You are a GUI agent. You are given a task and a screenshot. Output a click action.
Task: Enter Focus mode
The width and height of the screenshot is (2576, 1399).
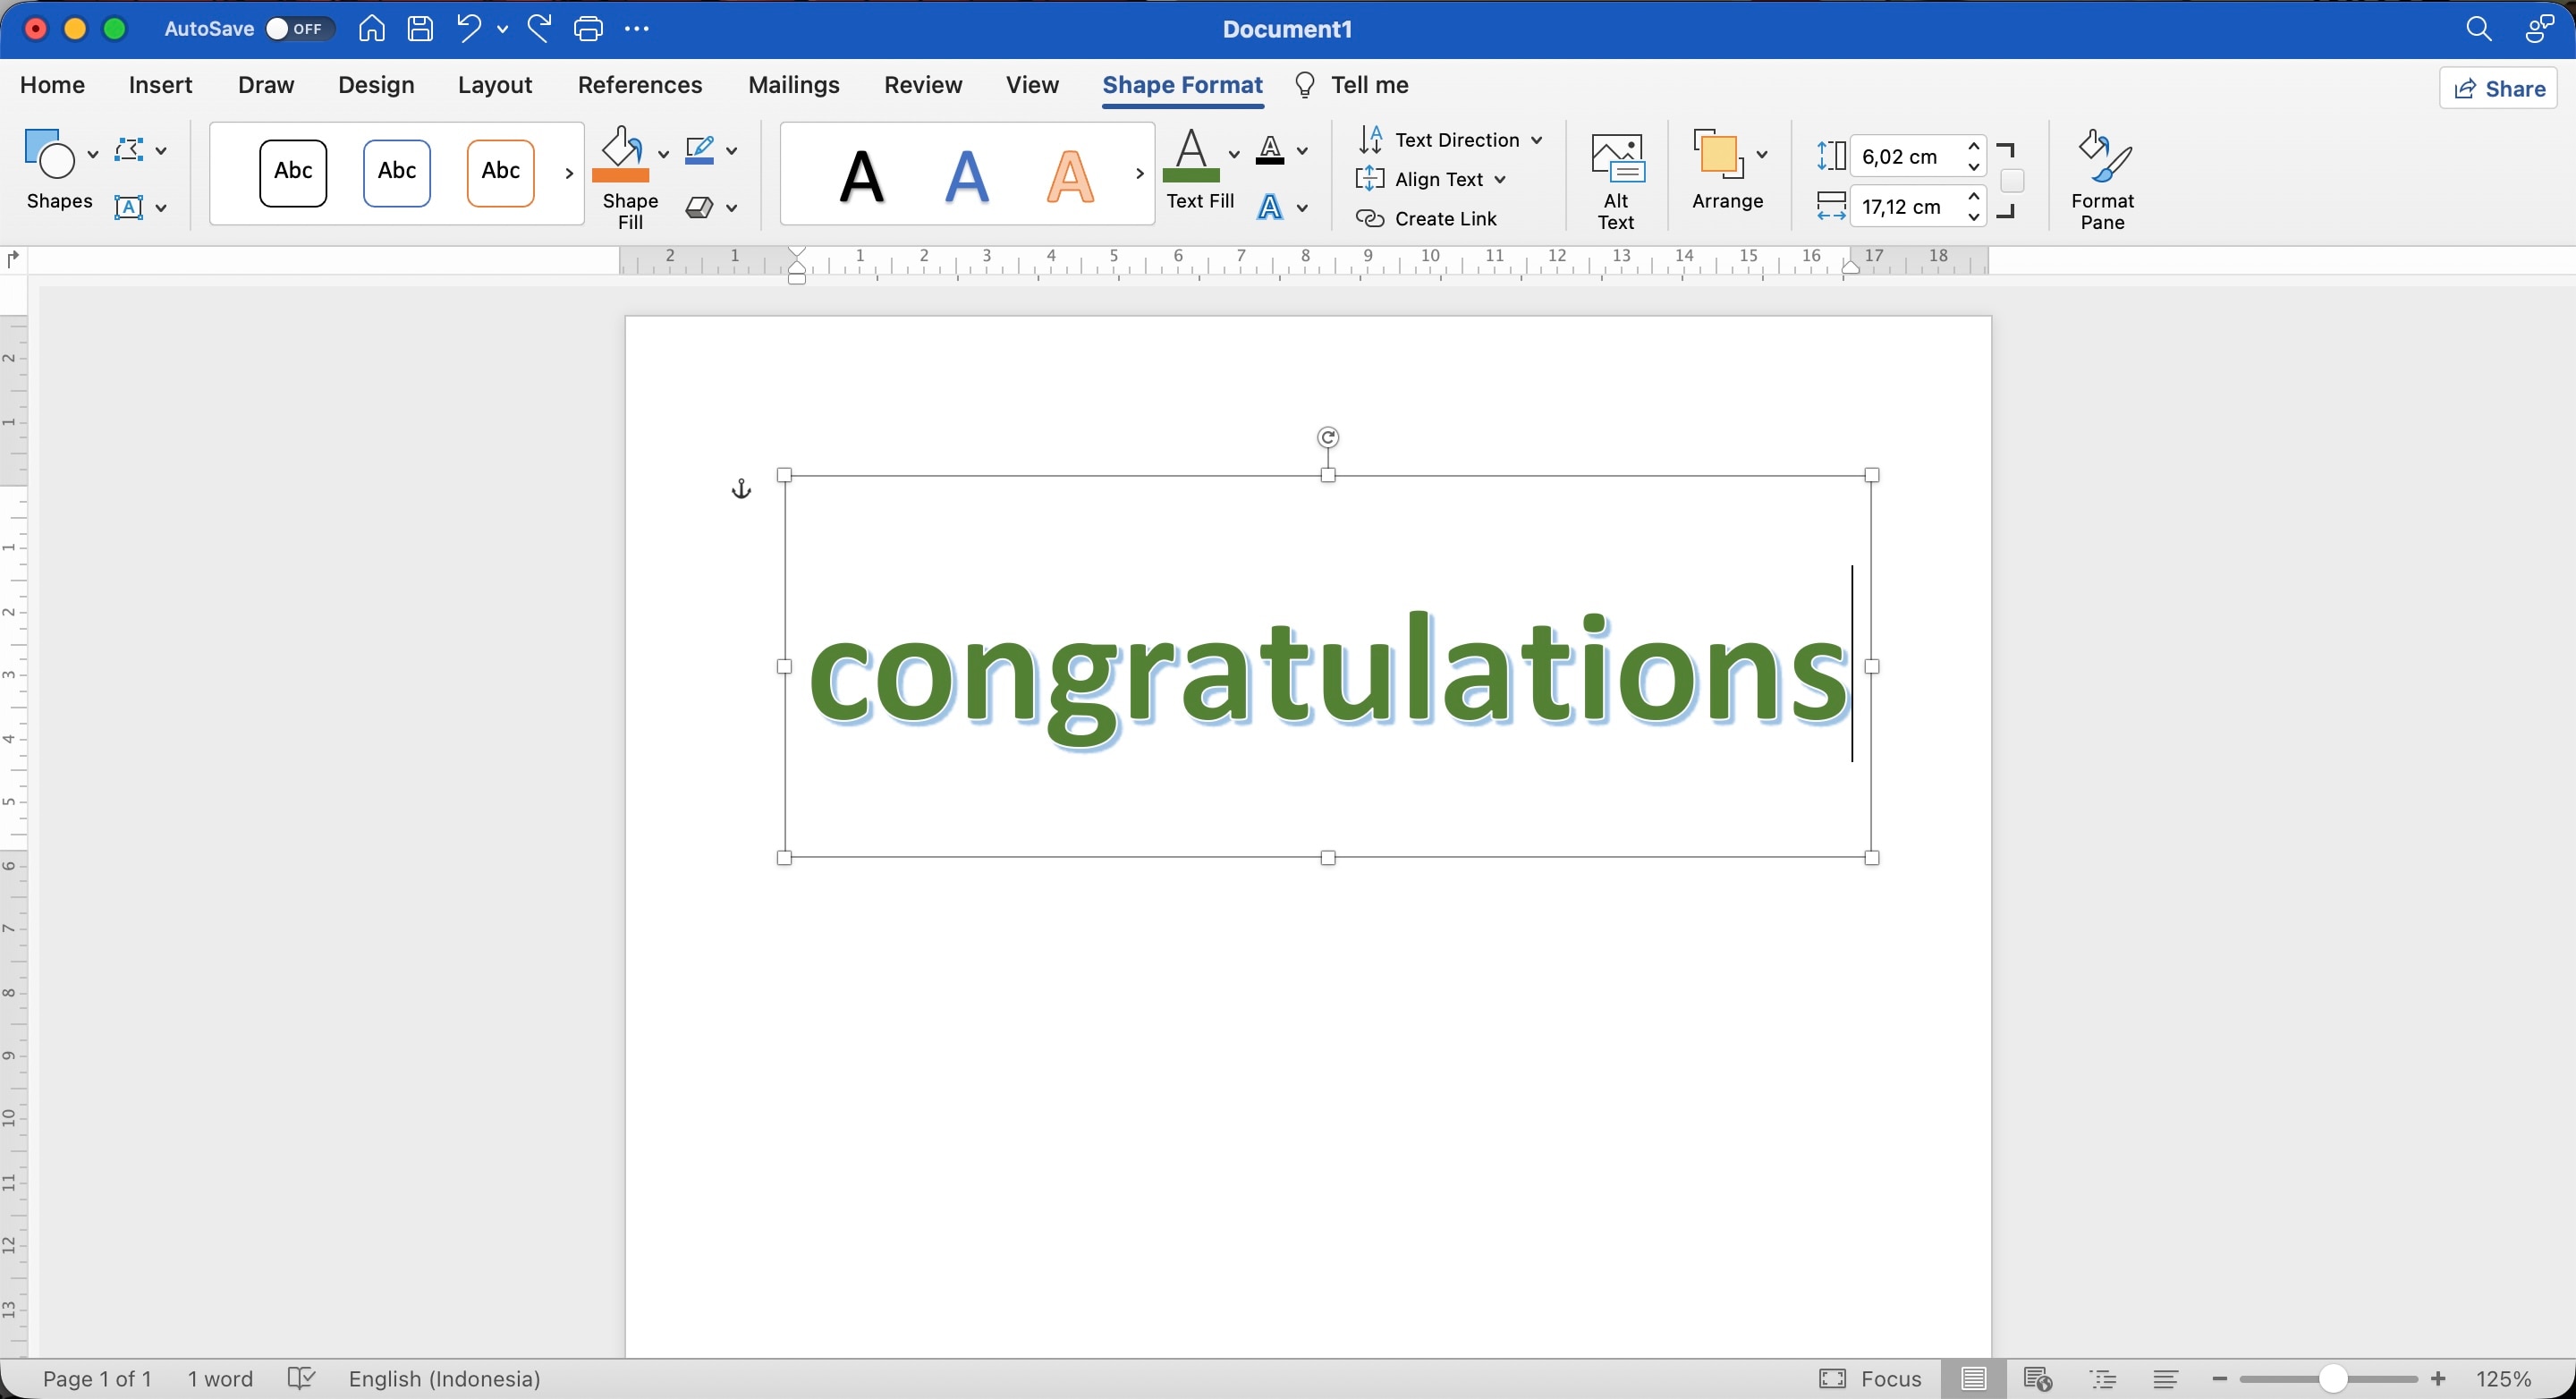point(1870,1379)
